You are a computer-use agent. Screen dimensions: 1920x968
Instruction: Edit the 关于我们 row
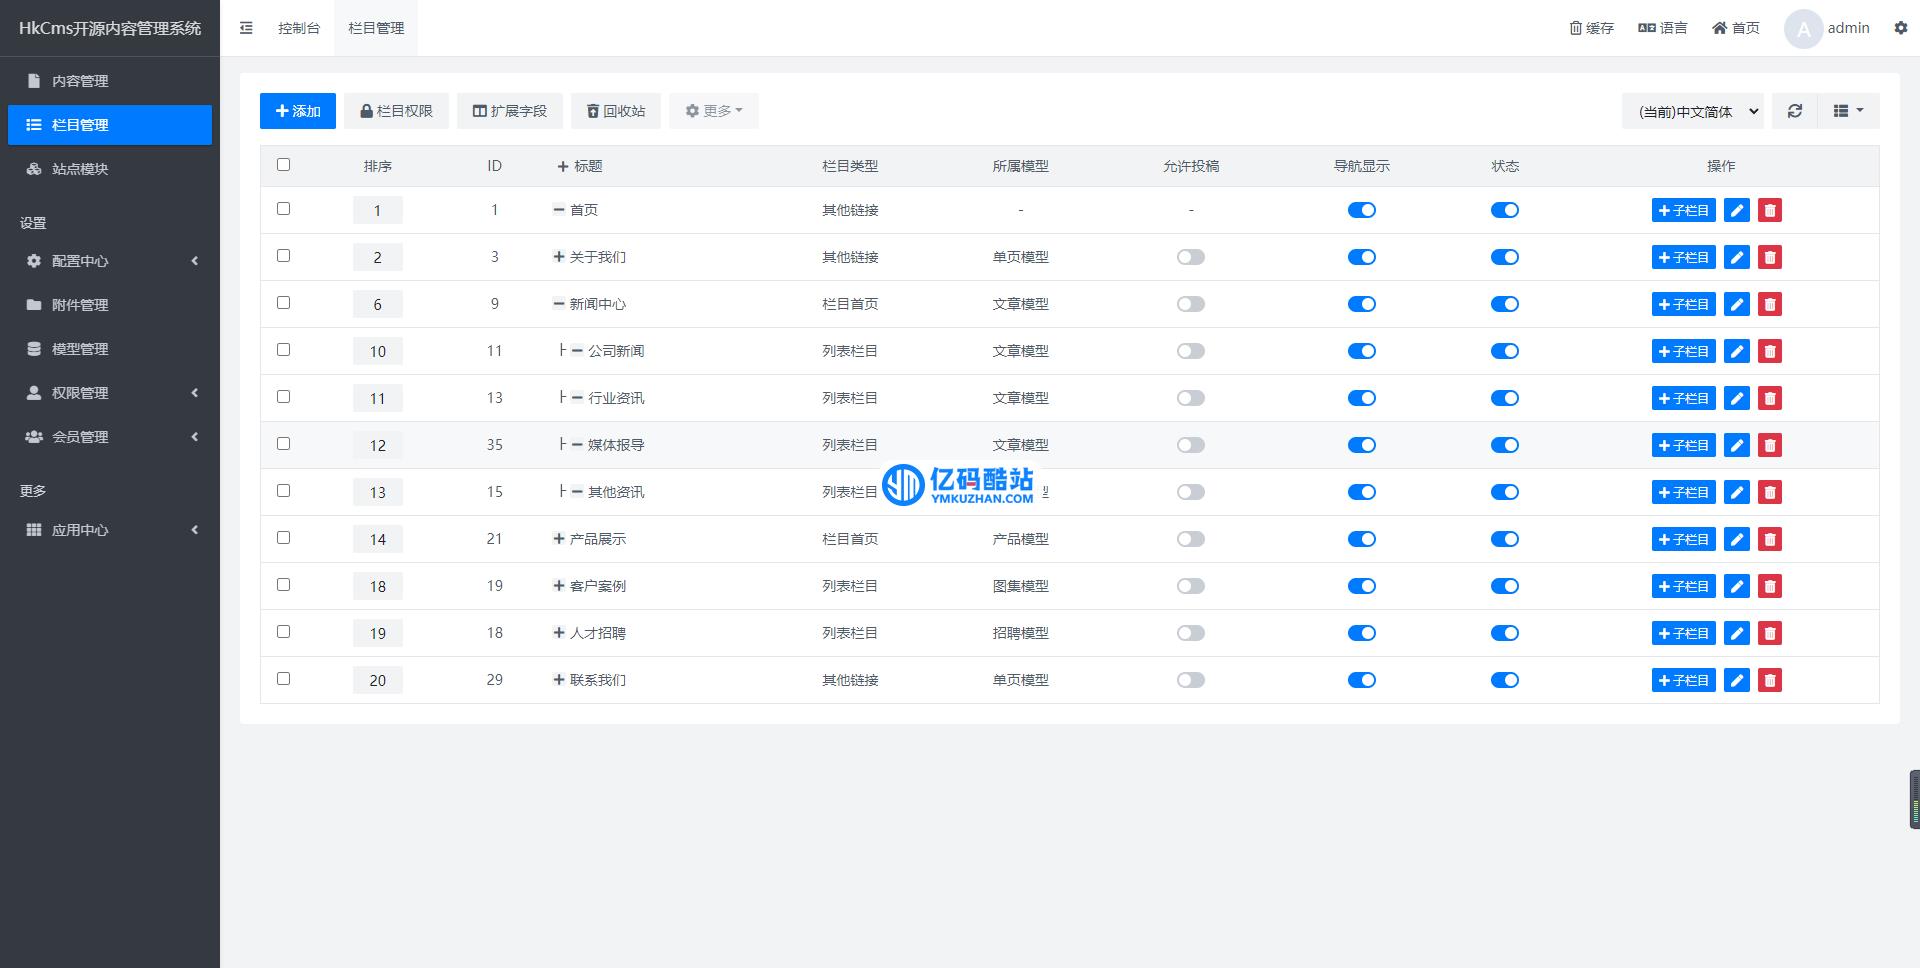point(1737,257)
